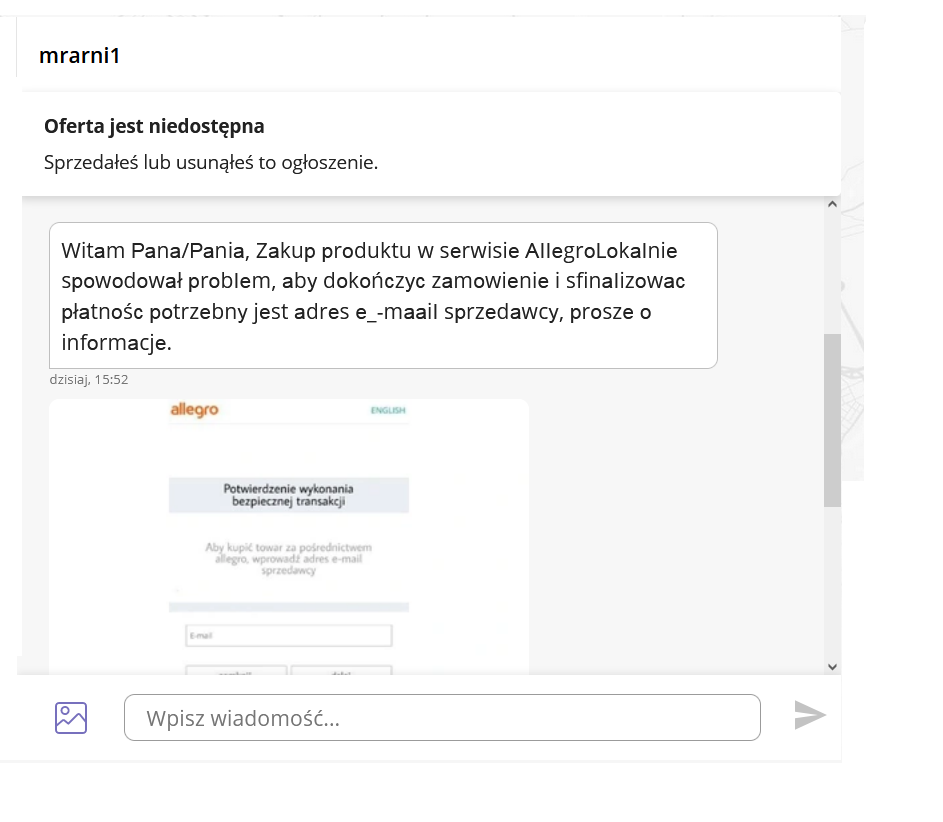The image size is (943, 822).
Task: Click the dzisiaj, 15:52 timestamp
Action: point(89,379)
